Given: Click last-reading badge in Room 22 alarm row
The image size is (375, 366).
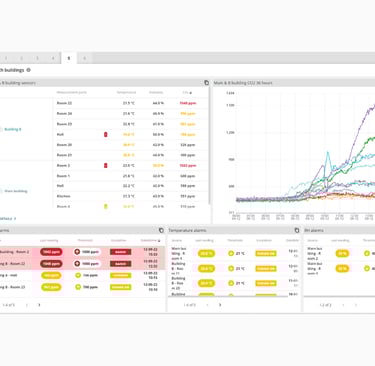Looking at the screenshot, I should (x=51, y=264).
